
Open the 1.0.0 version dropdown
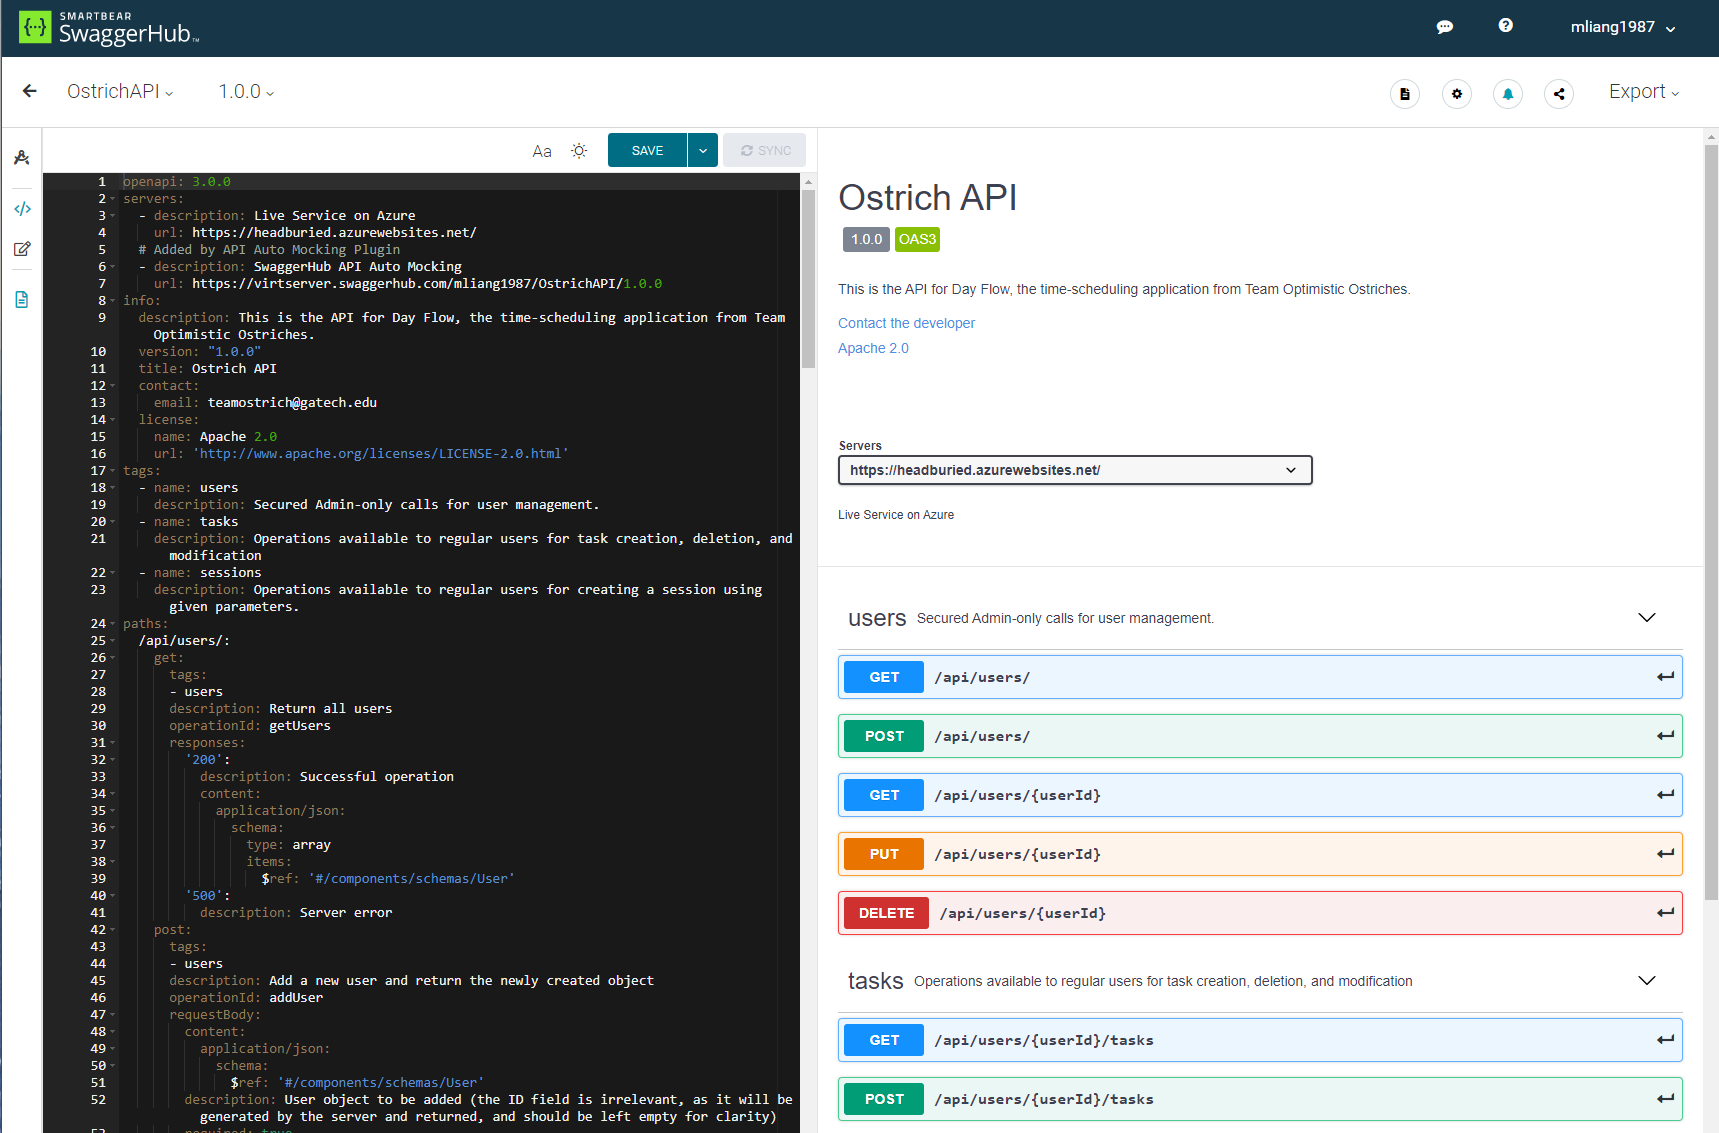246,92
